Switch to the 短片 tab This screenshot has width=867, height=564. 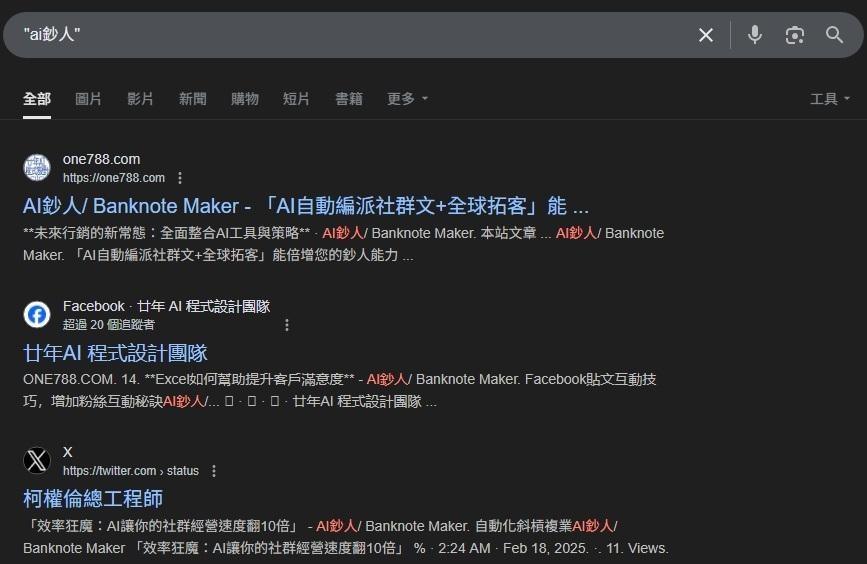pos(296,99)
